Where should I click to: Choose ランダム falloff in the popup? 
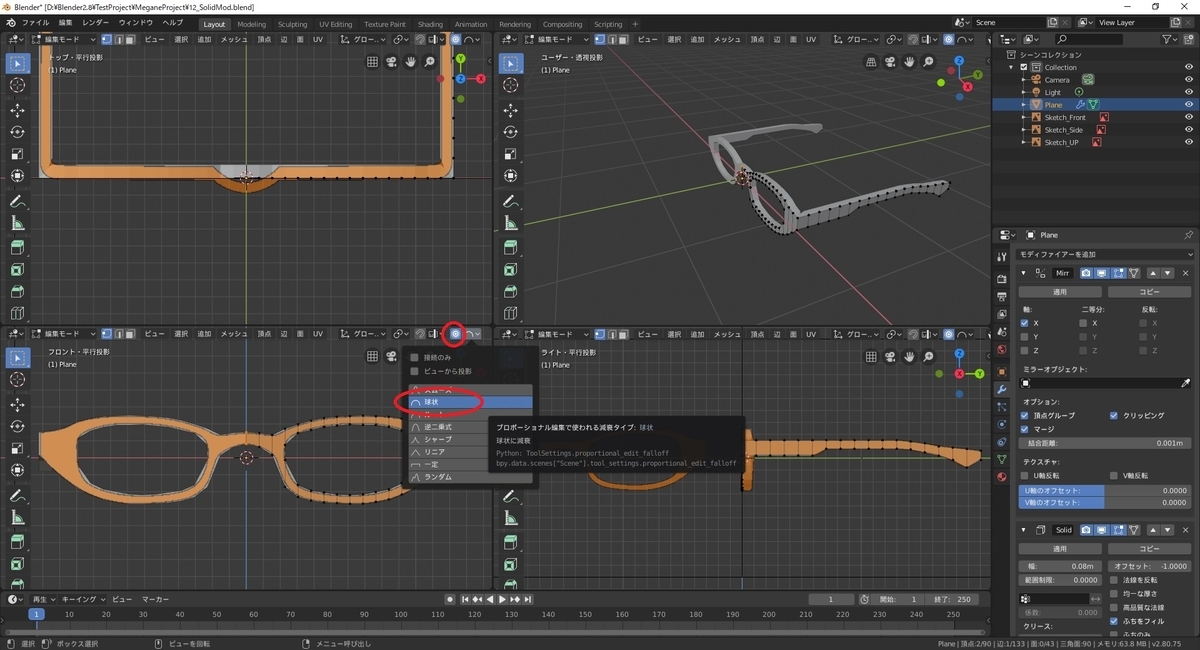(x=469, y=477)
